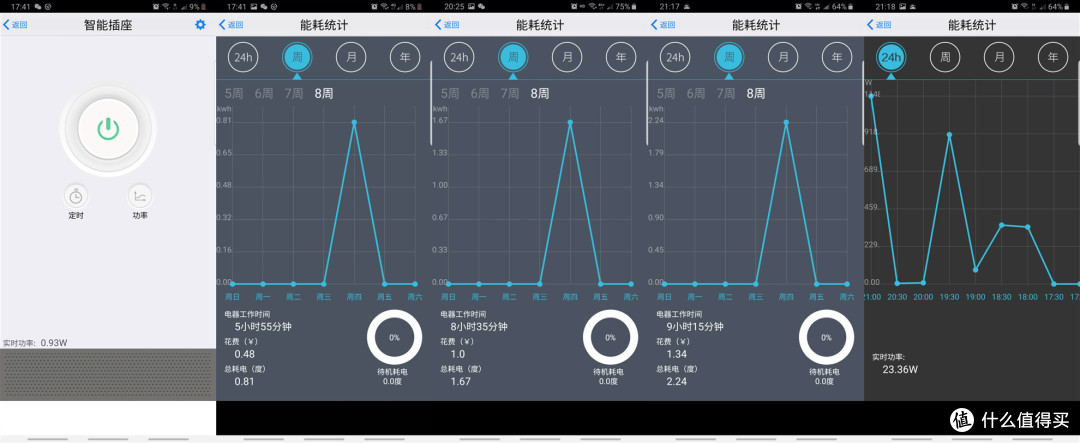Select 年 tab on the 1.67 kWh screen

[x=621, y=57]
